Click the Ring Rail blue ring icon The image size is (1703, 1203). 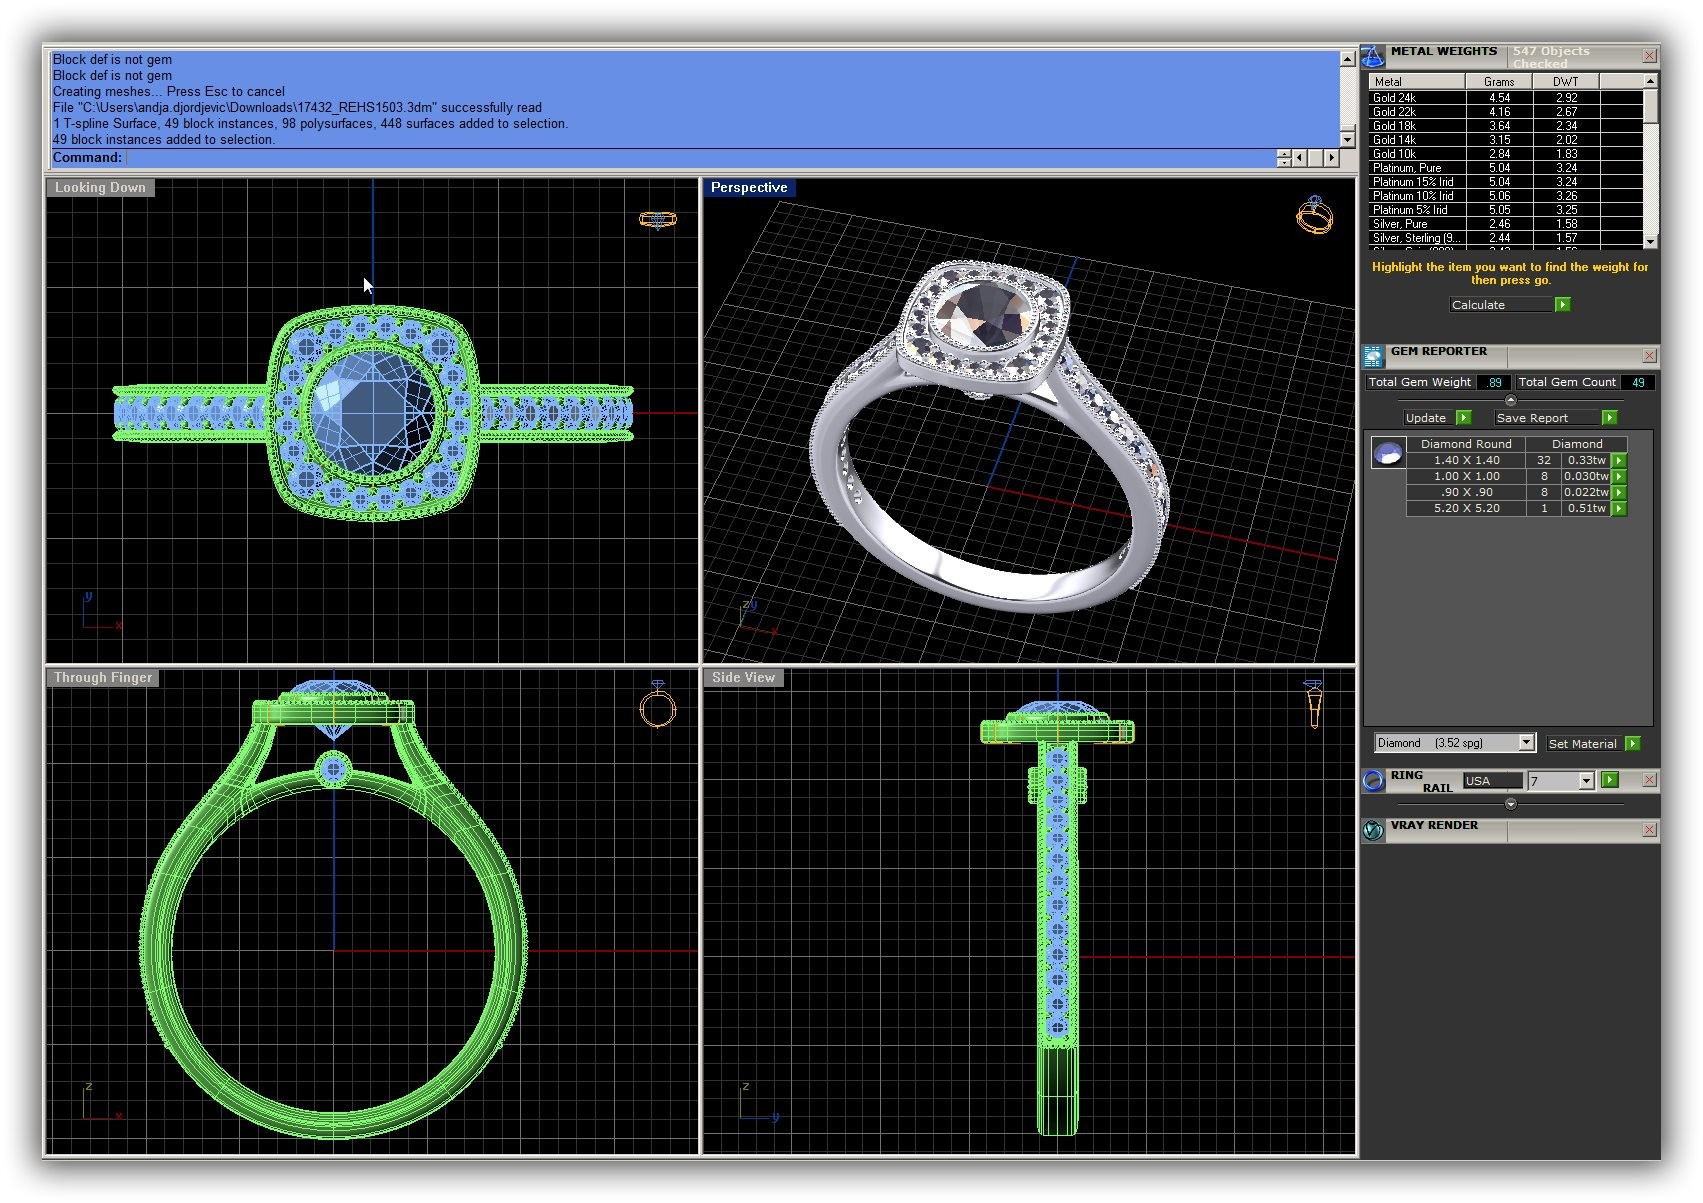pos(1373,781)
